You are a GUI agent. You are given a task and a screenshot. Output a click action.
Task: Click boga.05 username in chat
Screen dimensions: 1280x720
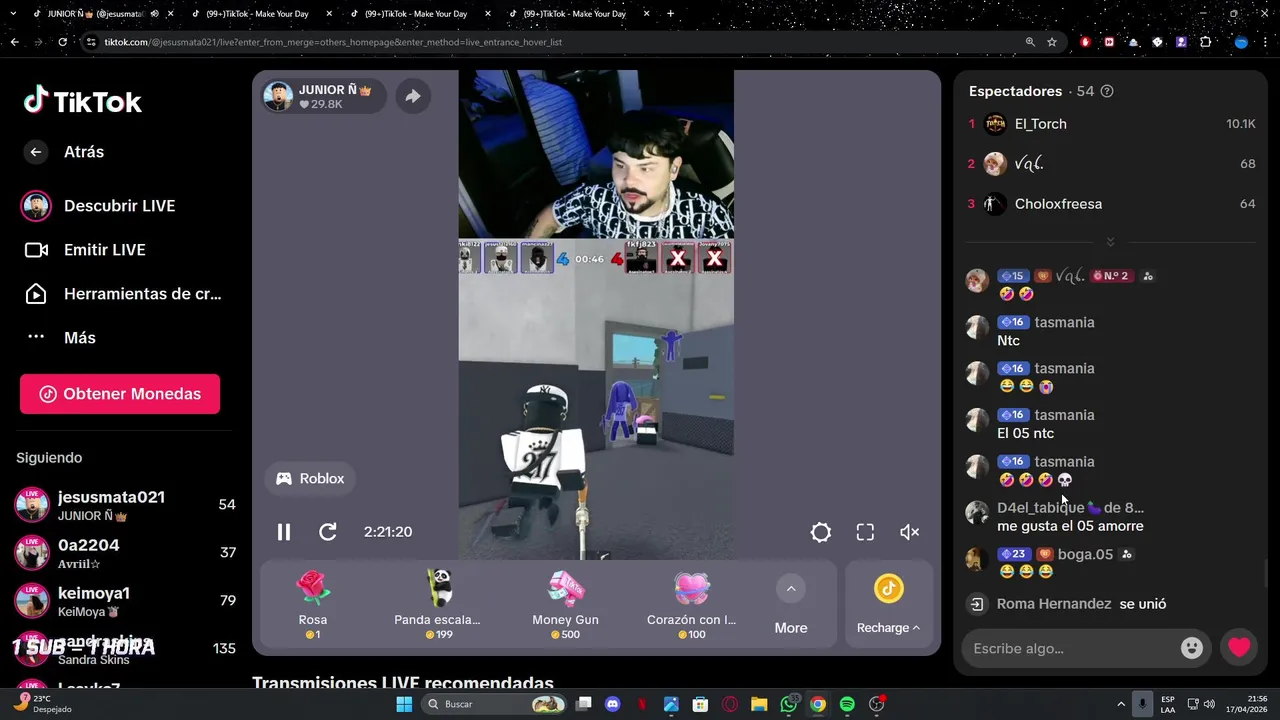[x=1085, y=554]
